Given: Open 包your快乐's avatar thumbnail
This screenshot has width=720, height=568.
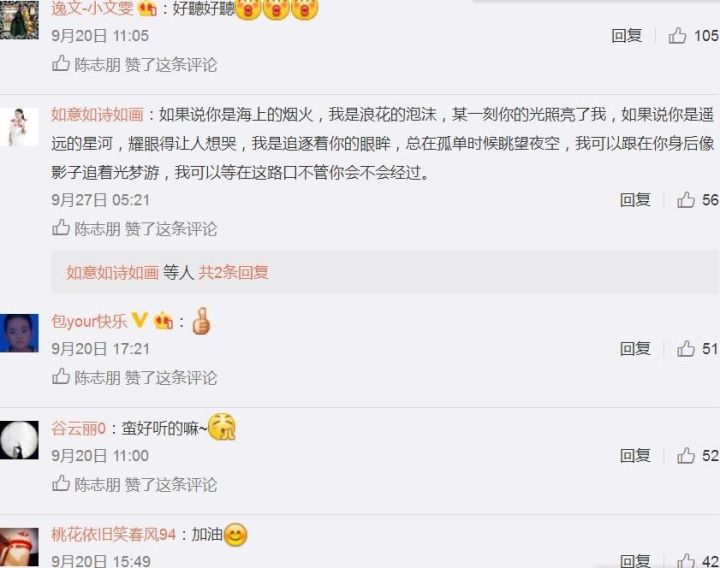Looking at the screenshot, I should (x=19, y=333).
